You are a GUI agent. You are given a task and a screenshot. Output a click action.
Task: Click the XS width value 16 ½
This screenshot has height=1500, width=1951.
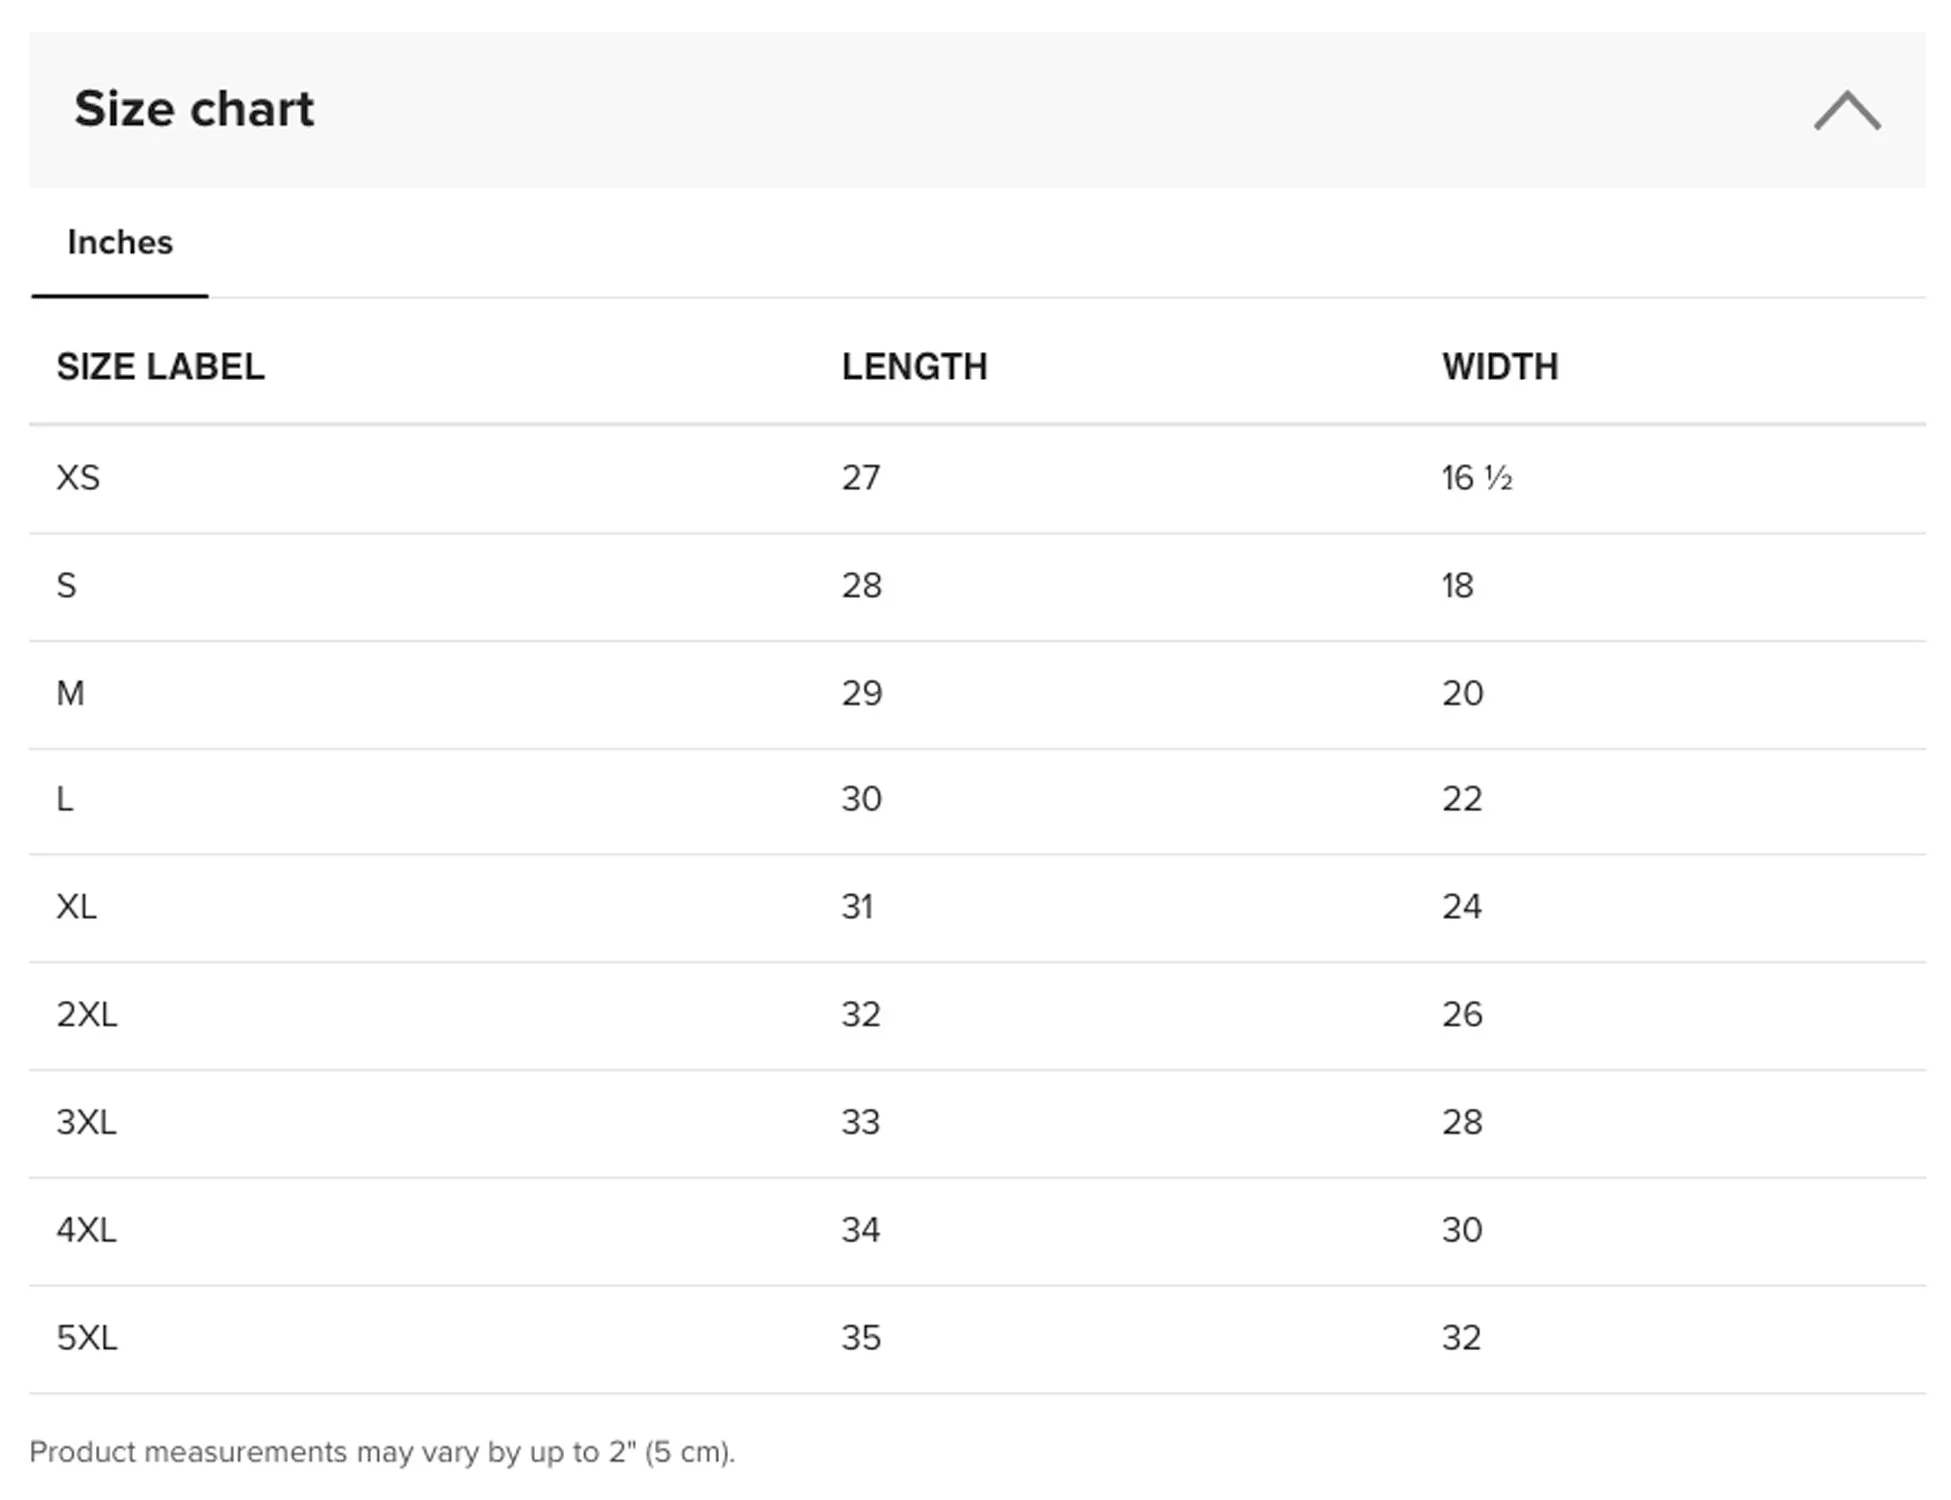coord(1476,478)
